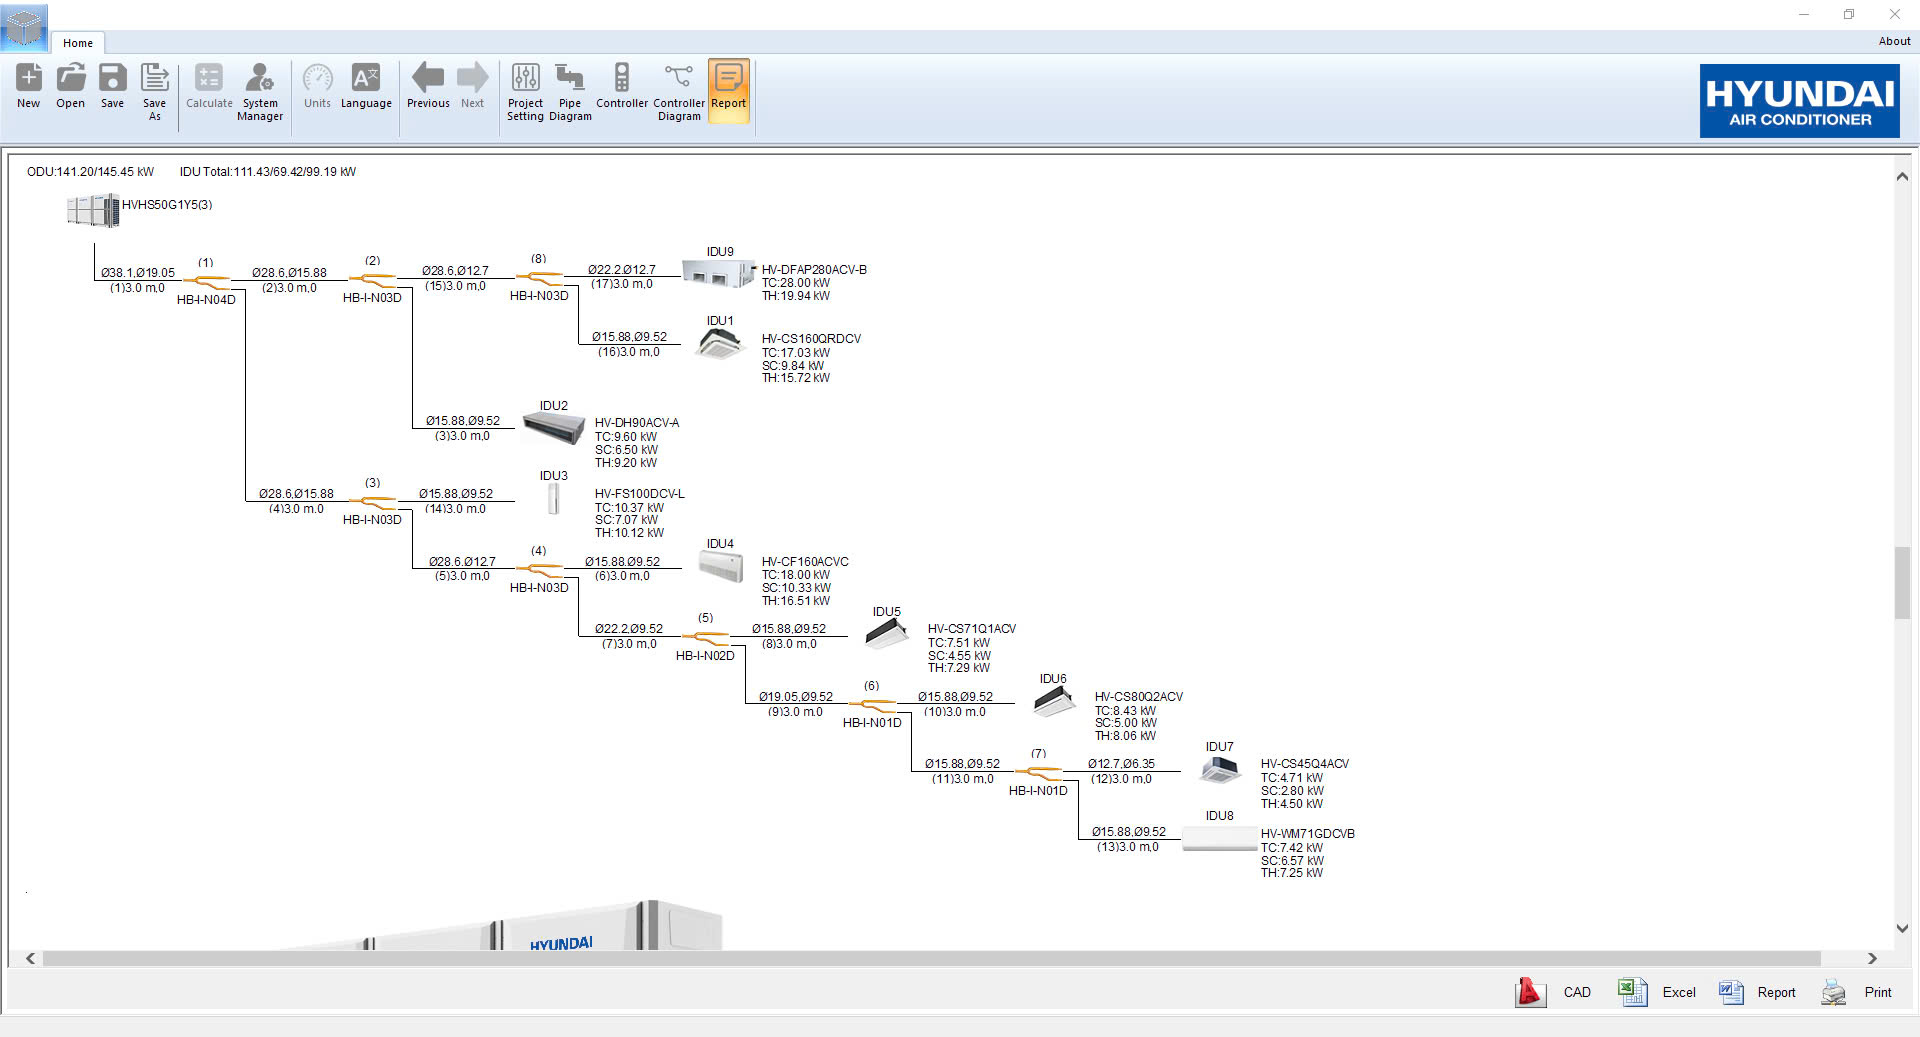This screenshot has width=1920, height=1037.
Task: Select branch joint (1) HB-I-N04D
Action: pos(207,282)
